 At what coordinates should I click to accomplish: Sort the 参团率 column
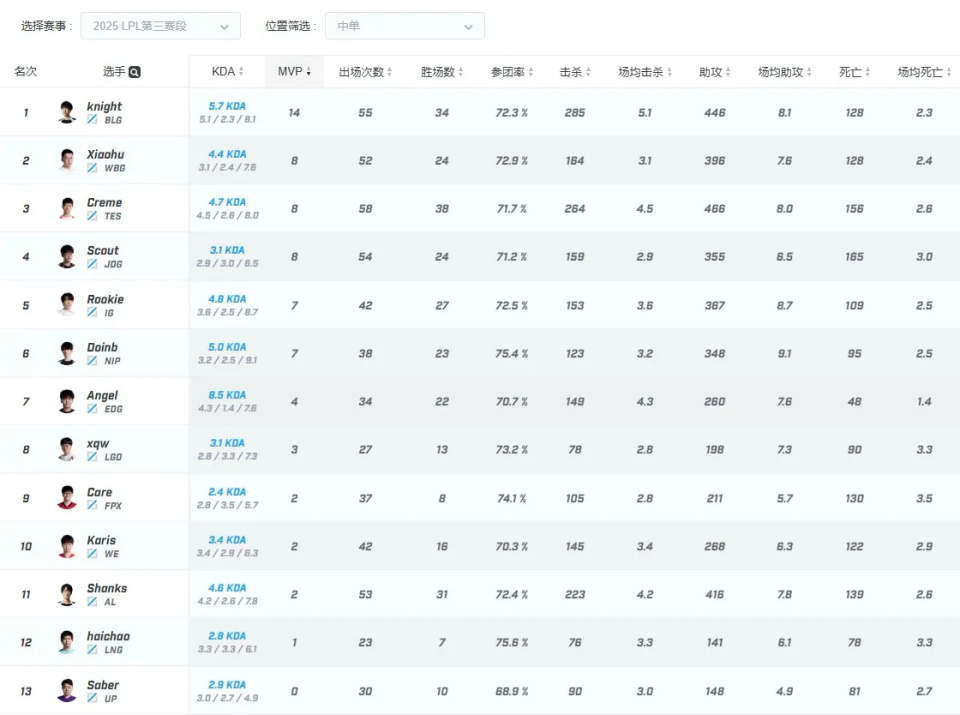[x=531, y=72]
